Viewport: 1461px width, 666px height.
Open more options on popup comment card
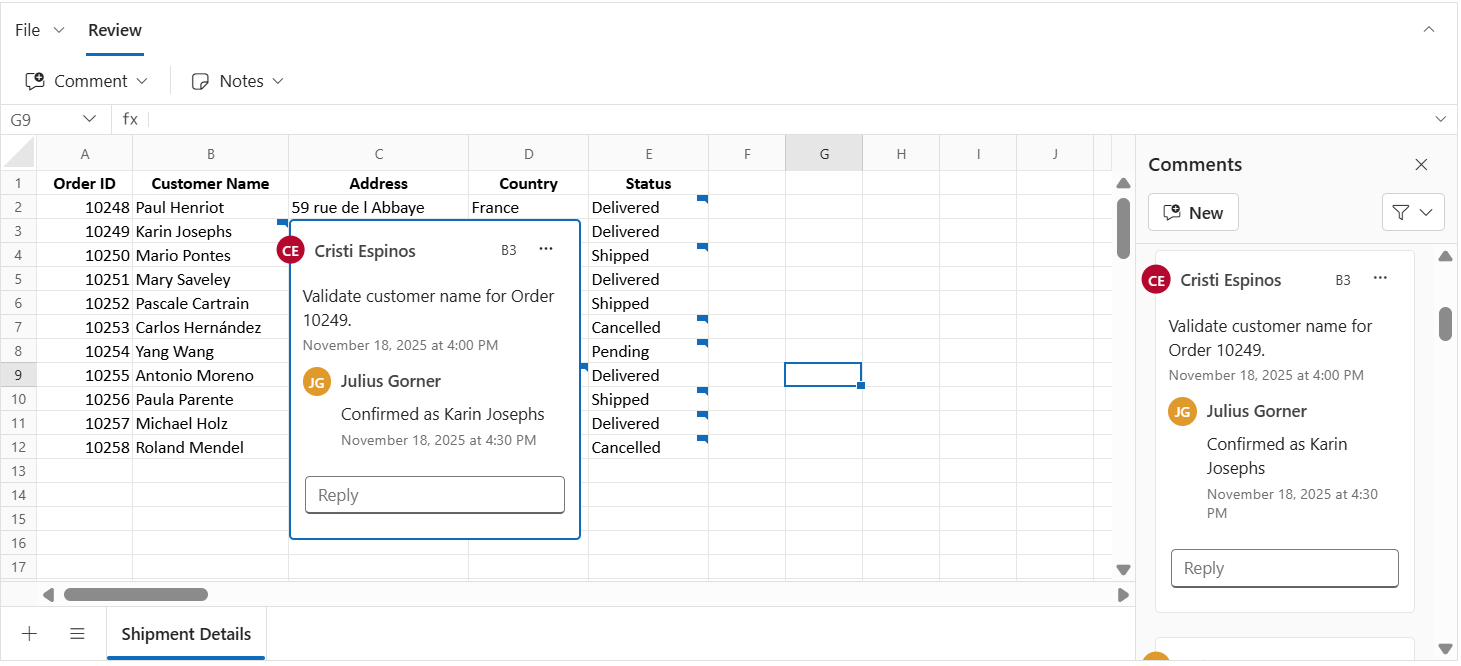click(x=545, y=249)
